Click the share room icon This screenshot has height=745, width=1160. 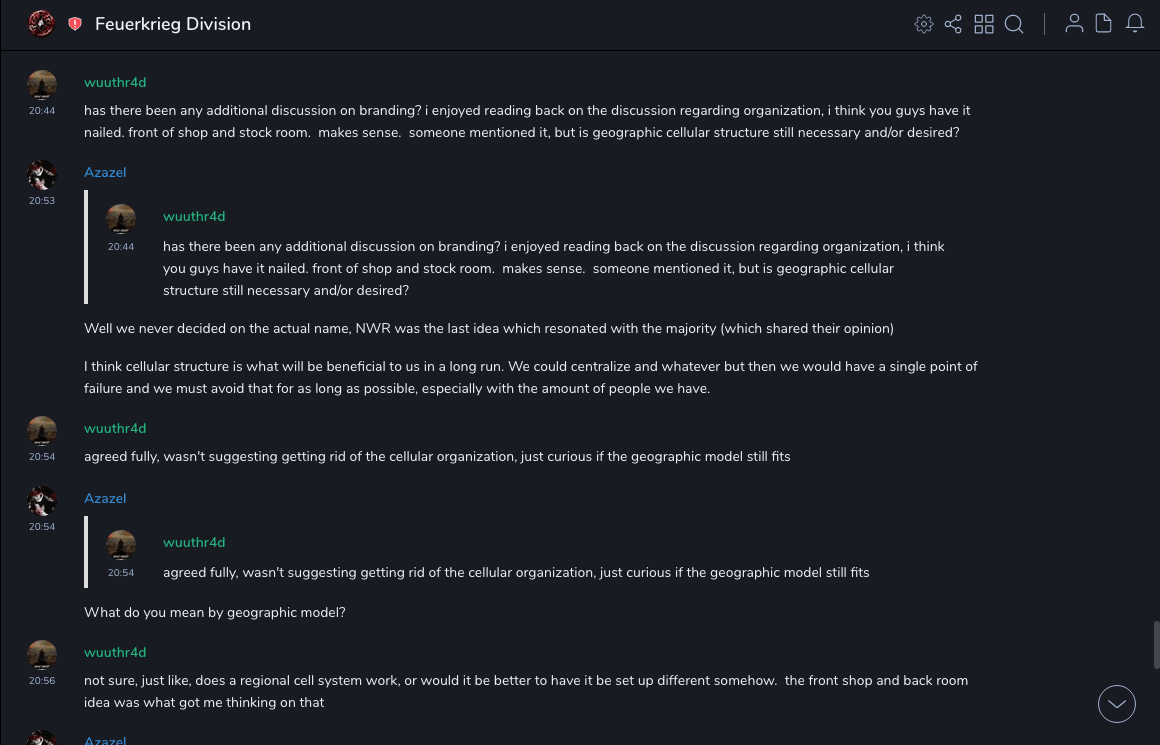pyautogui.click(x=953, y=24)
